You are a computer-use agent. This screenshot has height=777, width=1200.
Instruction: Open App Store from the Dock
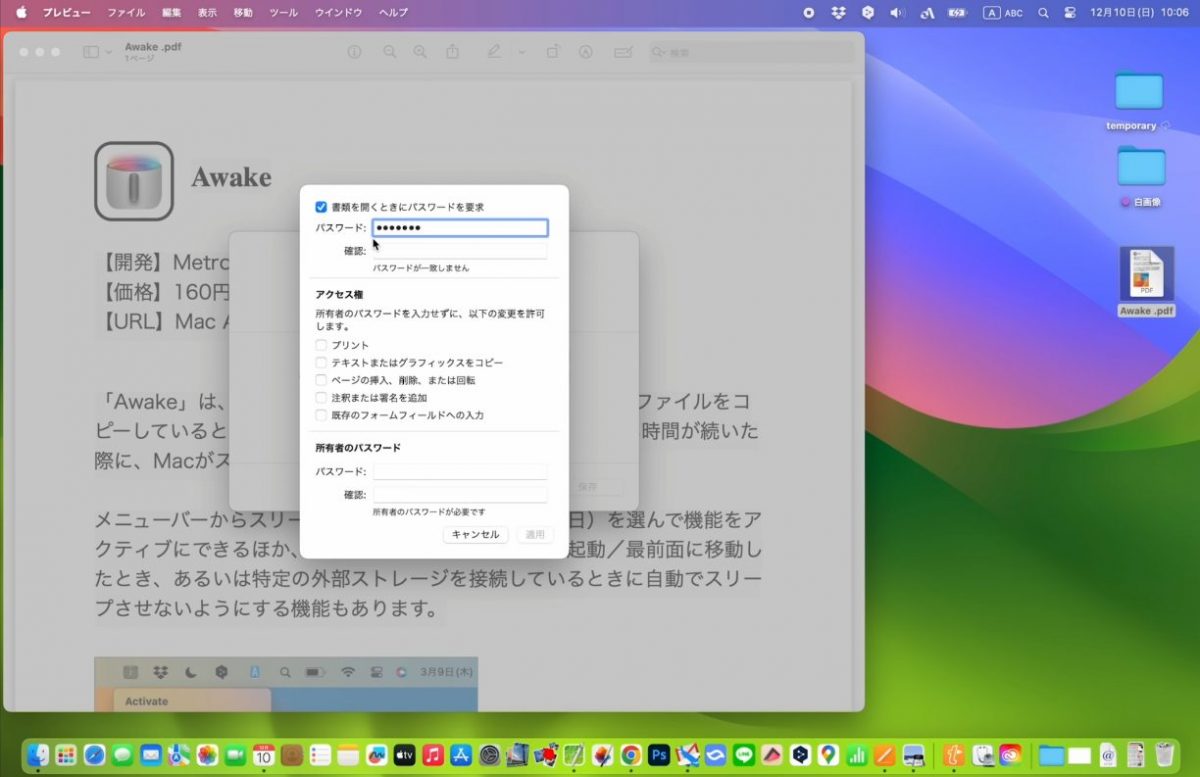[x=461, y=754]
